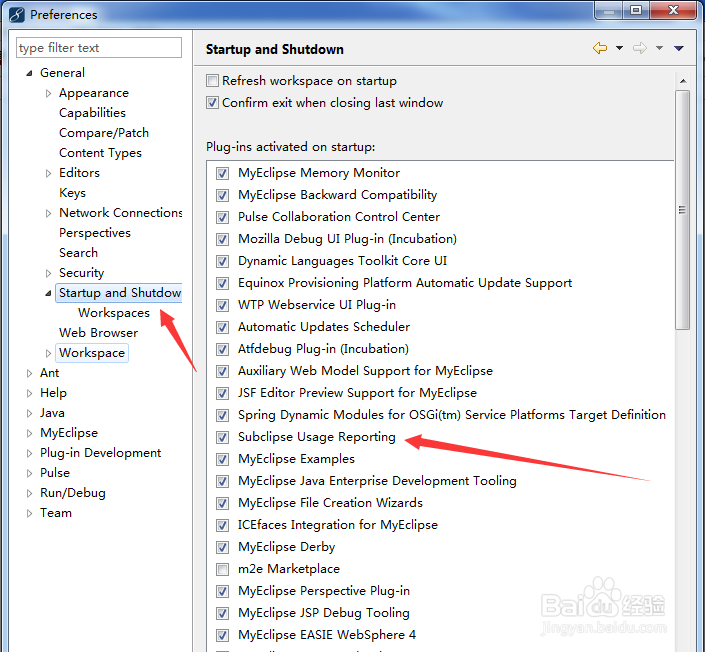Open the Content Types preferences page
The image size is (705, 652).
[100, 153]
